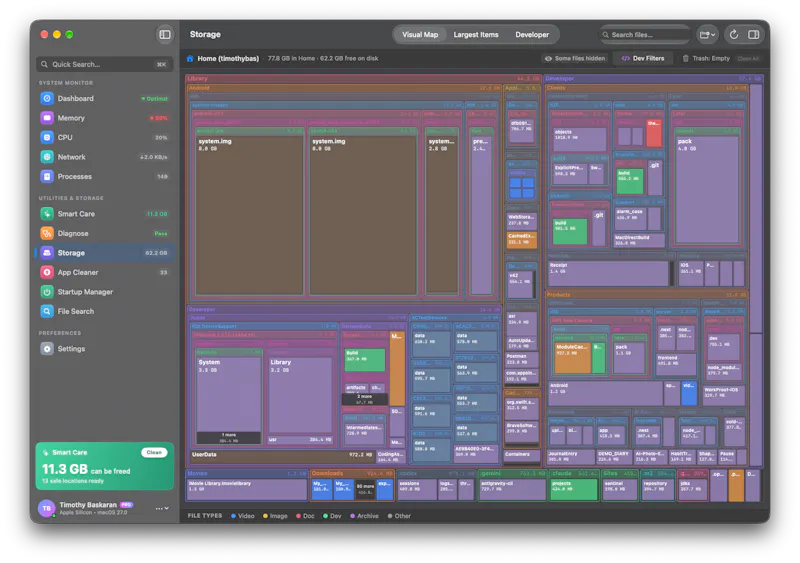
Task: Select the Storage sidebar item
Action: [x=105, y=253]
